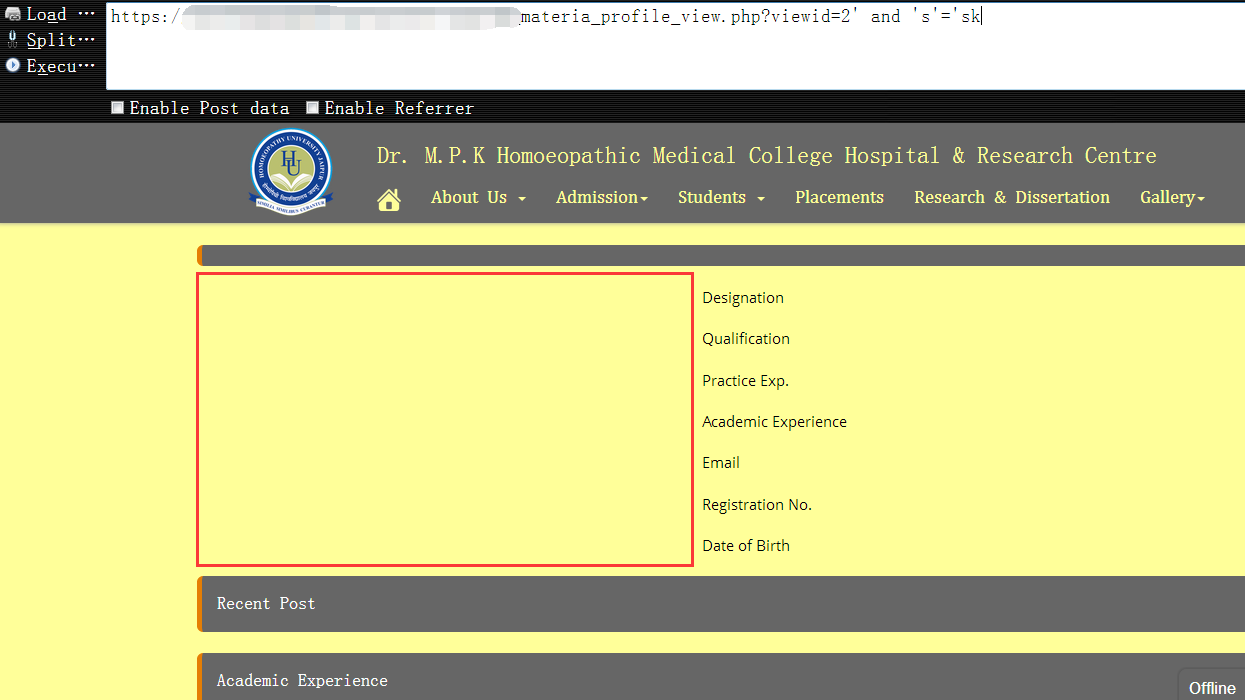
Task: Click the Academic Experience section header bar
Action: (x=720, y=679)
